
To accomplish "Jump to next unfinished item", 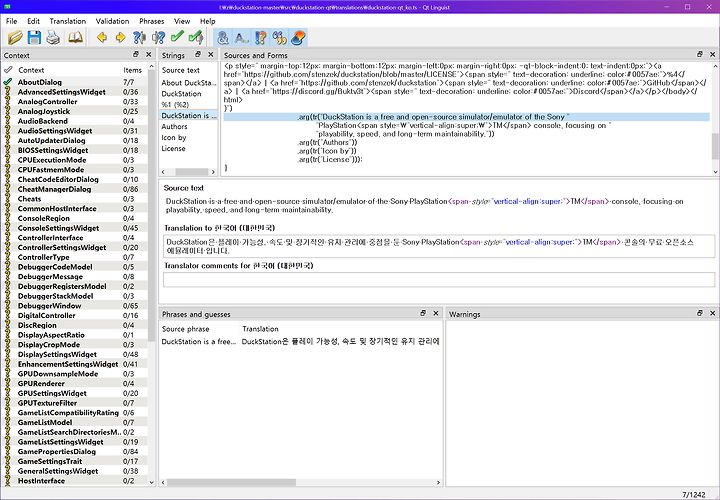I will [158, 37].
